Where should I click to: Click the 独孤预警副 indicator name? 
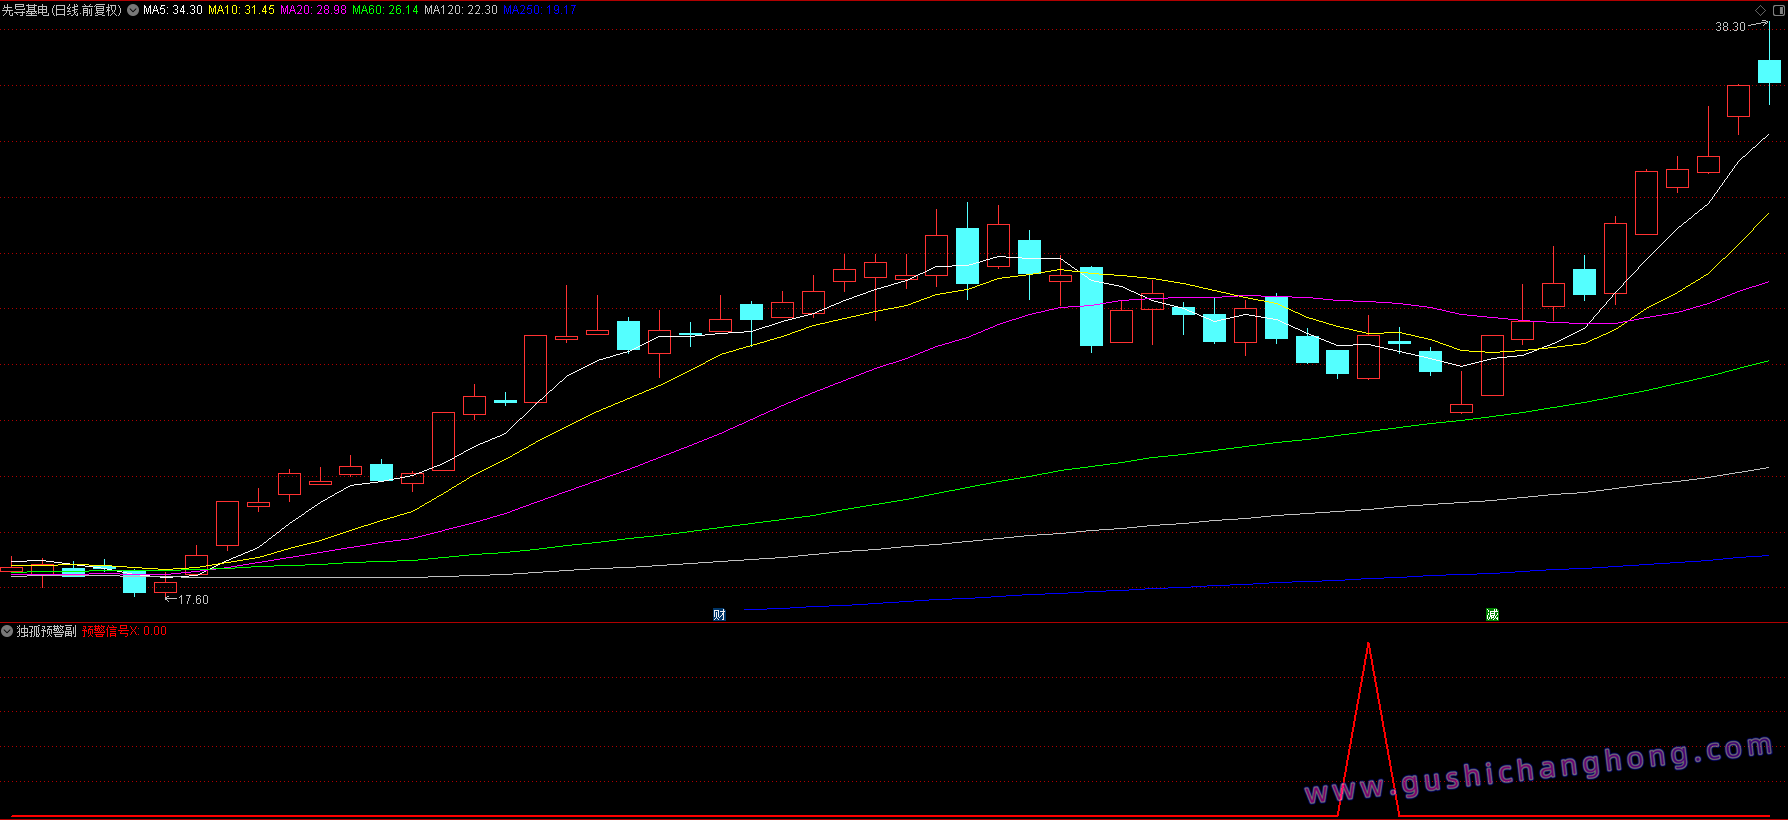(x=47, y=631)
